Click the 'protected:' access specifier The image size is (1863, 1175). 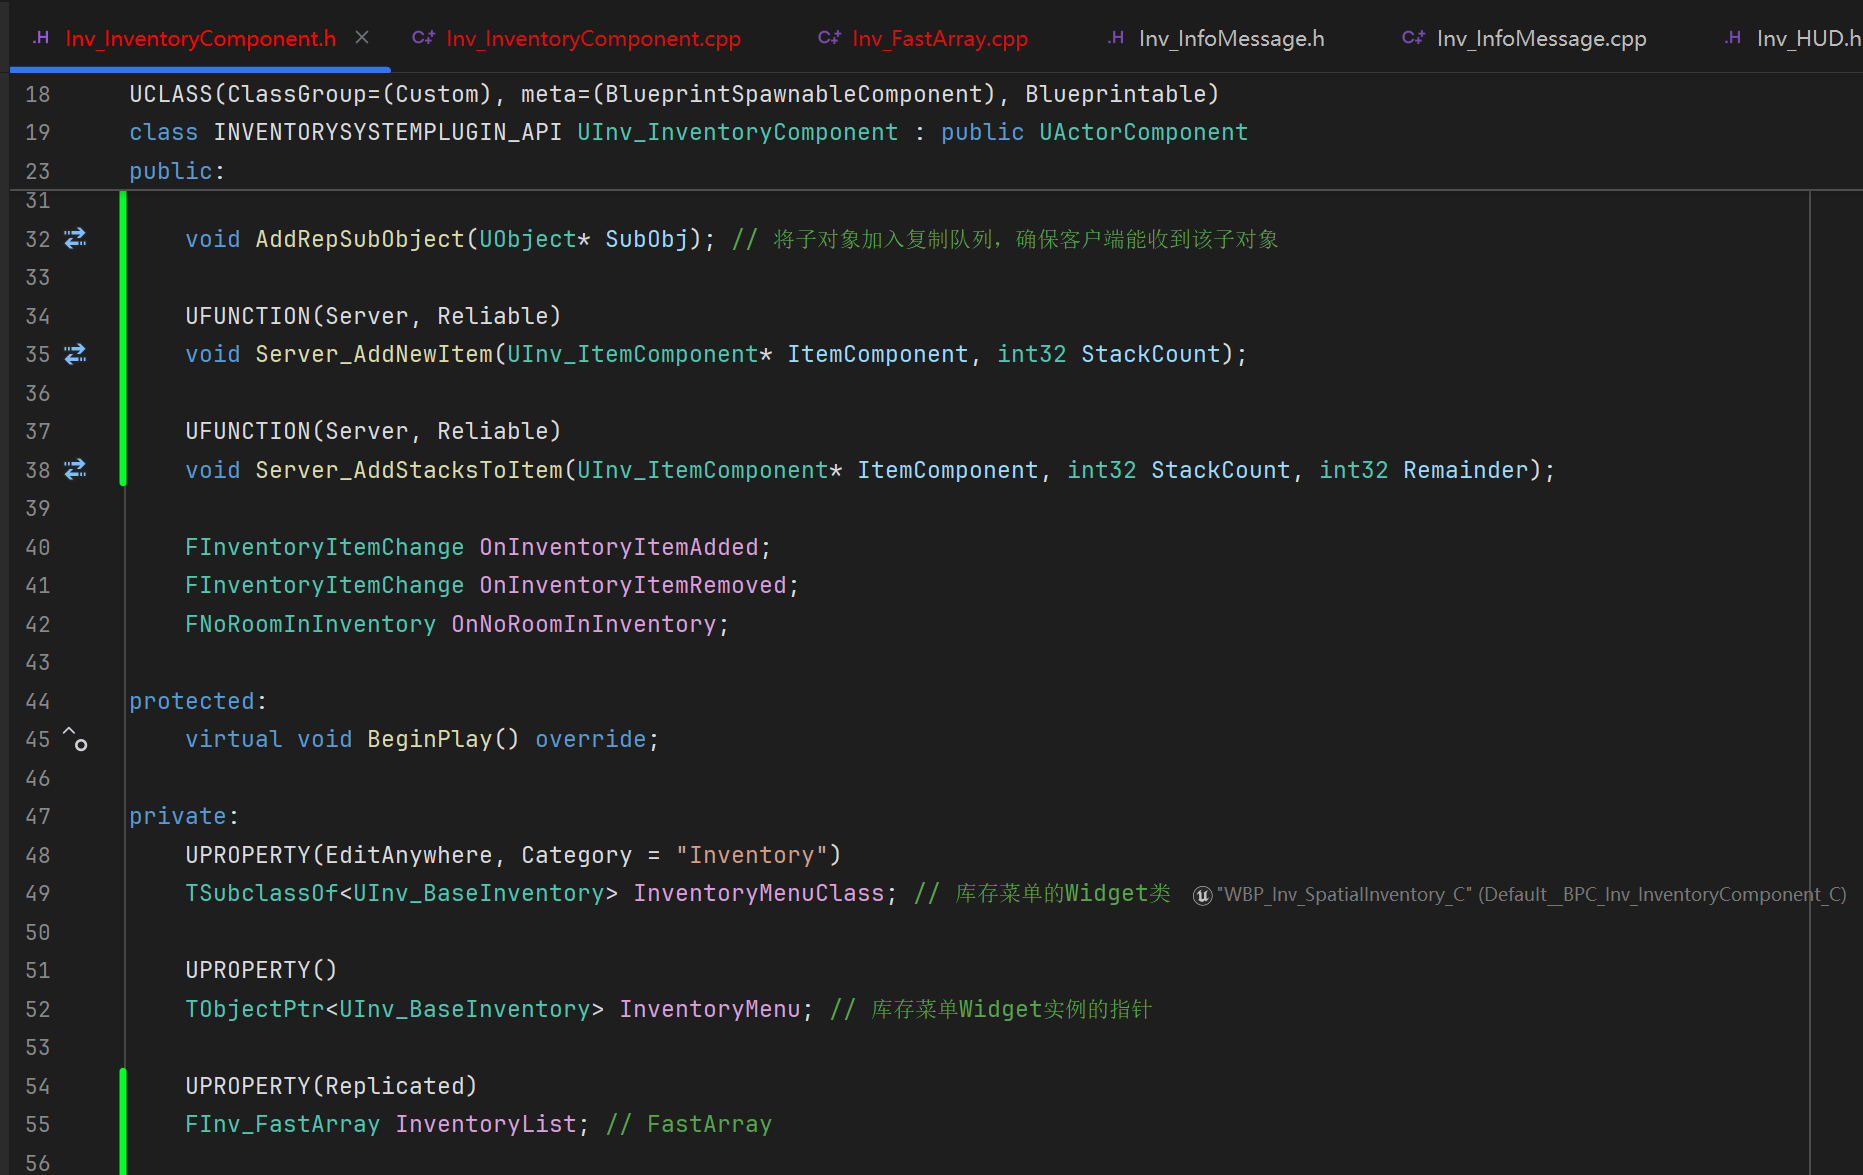(198, 701)
